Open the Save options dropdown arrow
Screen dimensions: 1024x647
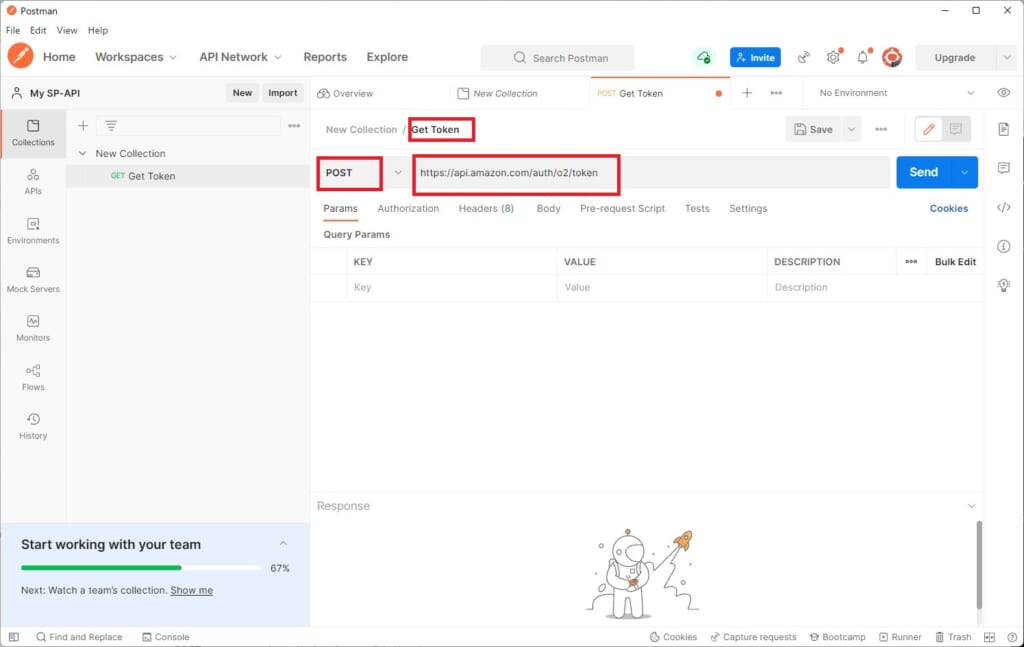[852, 129]
